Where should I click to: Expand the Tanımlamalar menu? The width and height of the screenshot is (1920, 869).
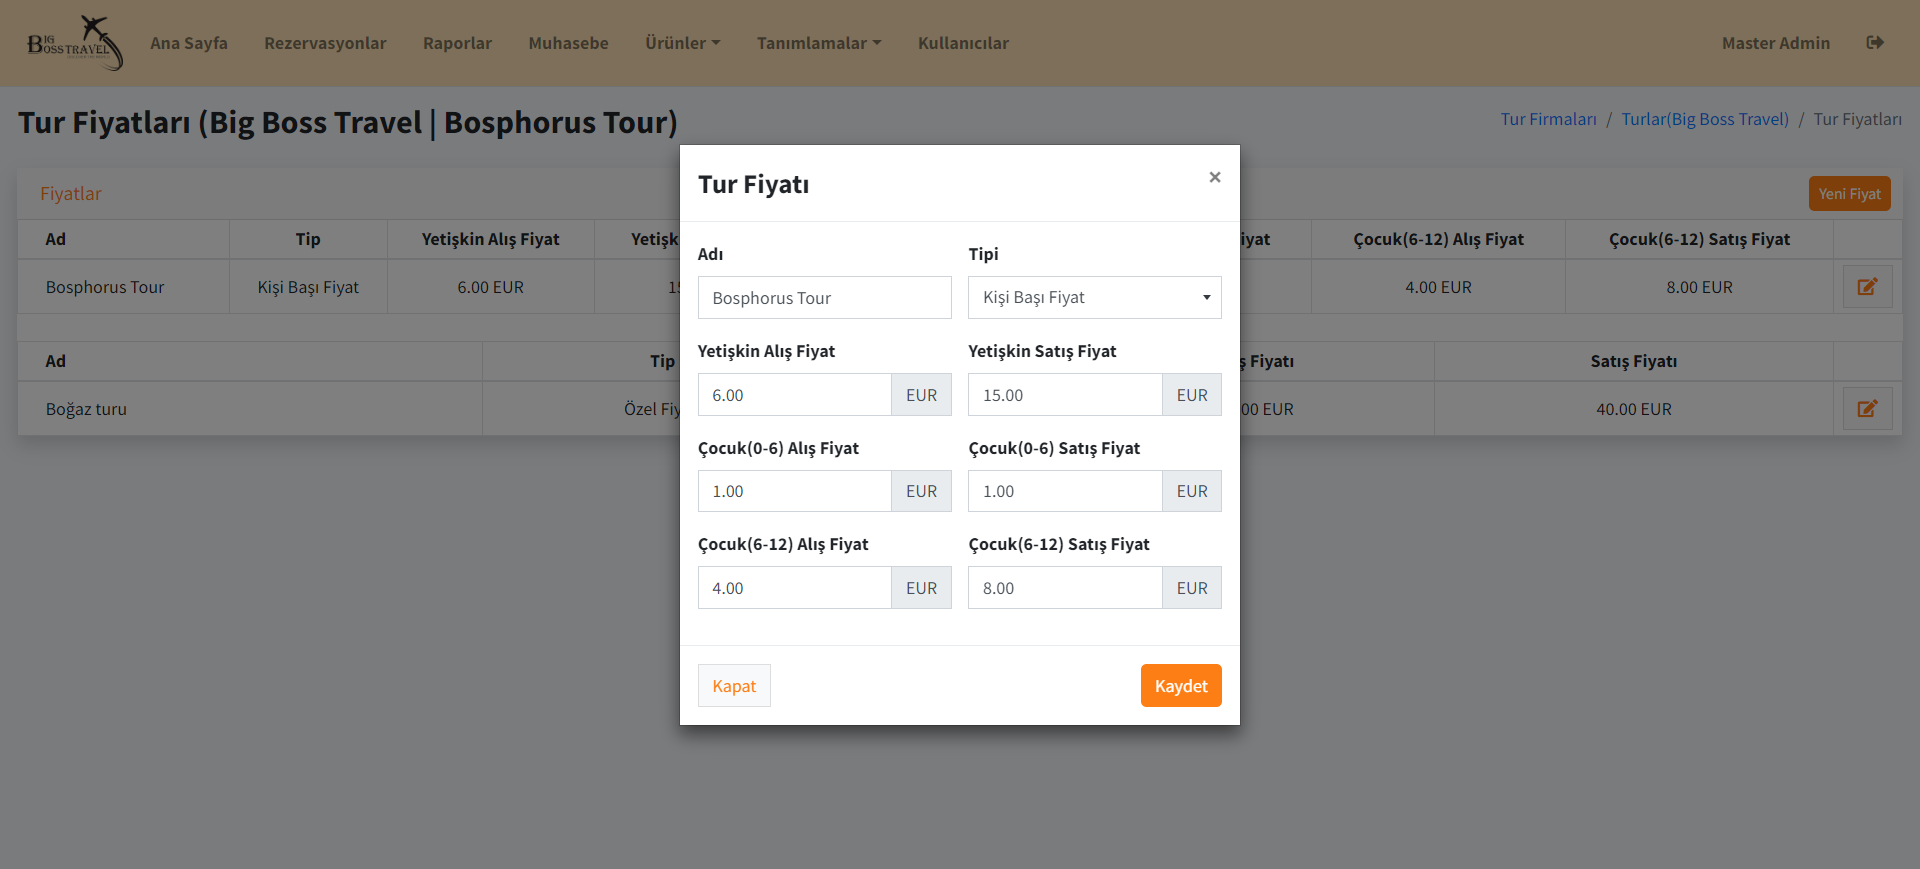(x=819, y=43)
